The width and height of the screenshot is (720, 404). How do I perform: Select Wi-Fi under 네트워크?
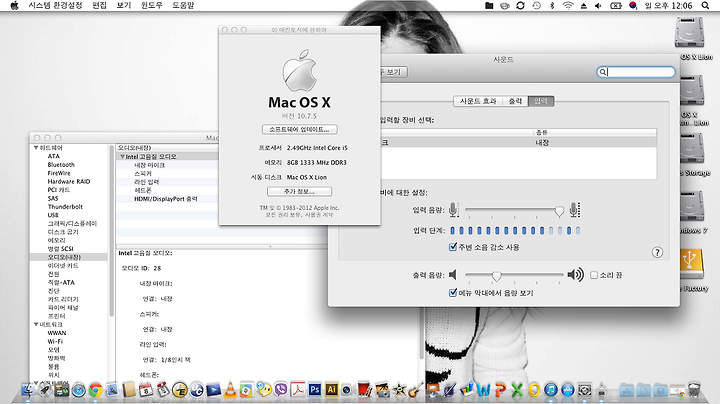pyautogui.click(x=55, y=342)
